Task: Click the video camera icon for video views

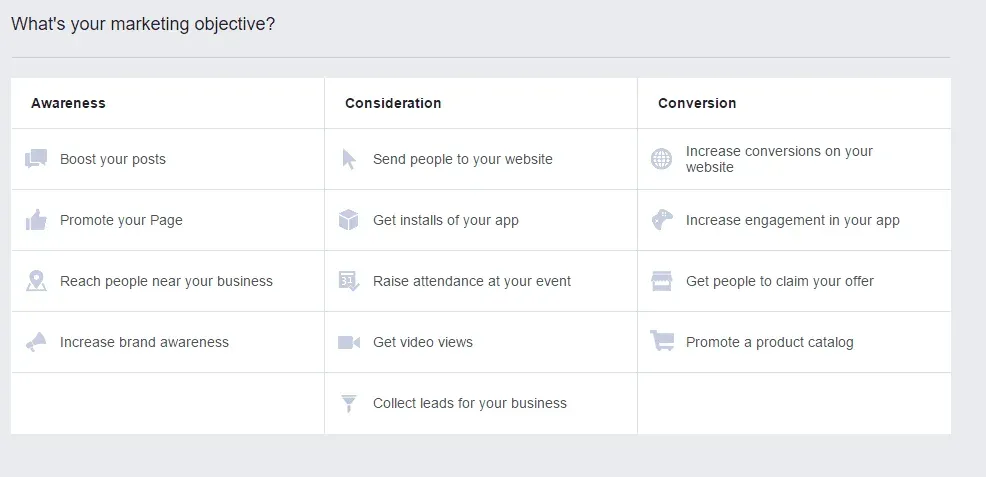Action: pos(348,342)
